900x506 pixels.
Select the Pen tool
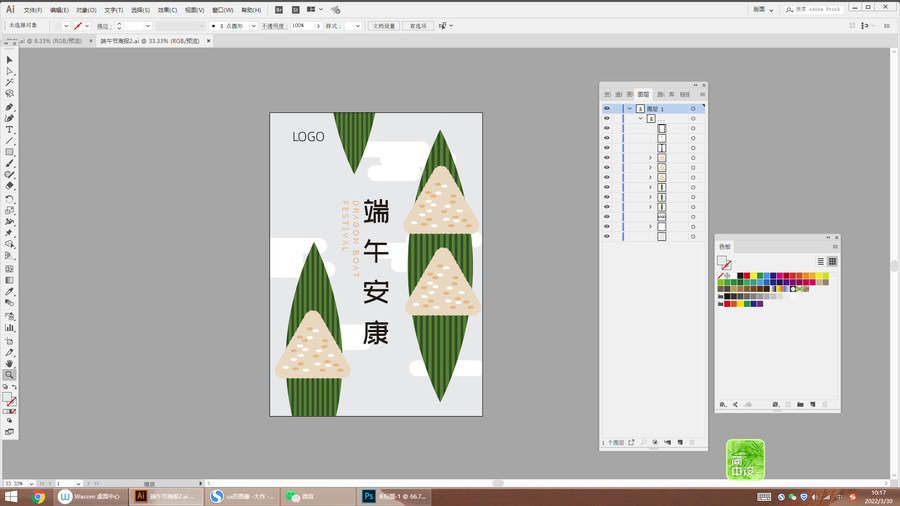click(x=9, y=107)
